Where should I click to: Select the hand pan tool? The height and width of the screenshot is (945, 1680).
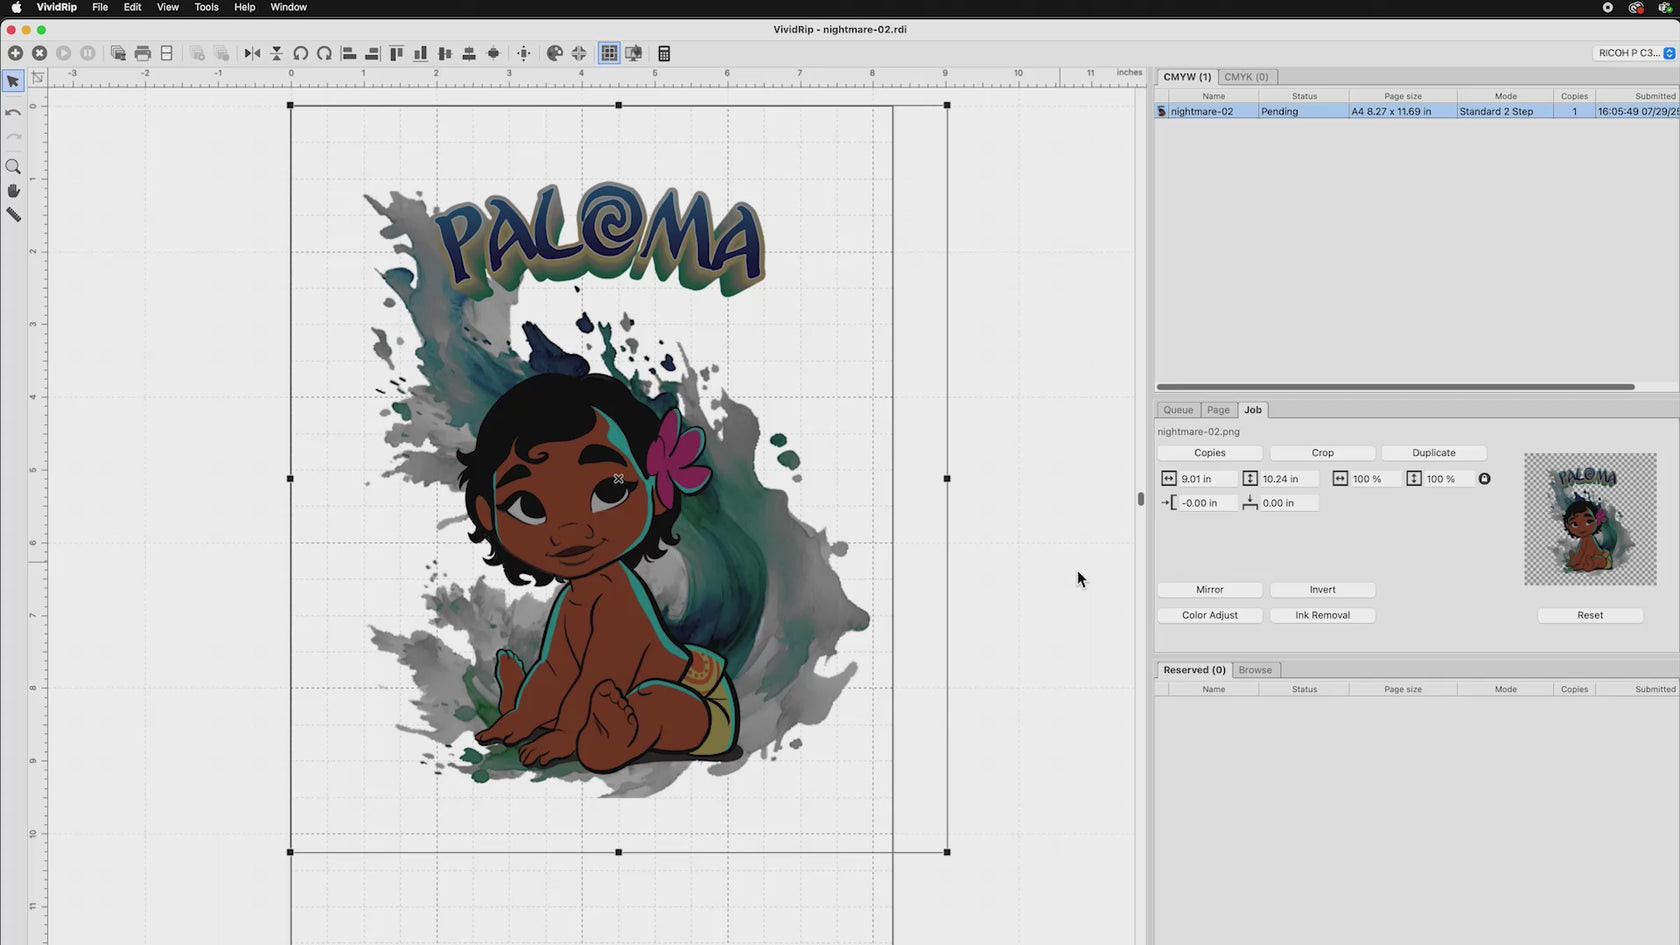pyautogui.click(x=13, y=191)
